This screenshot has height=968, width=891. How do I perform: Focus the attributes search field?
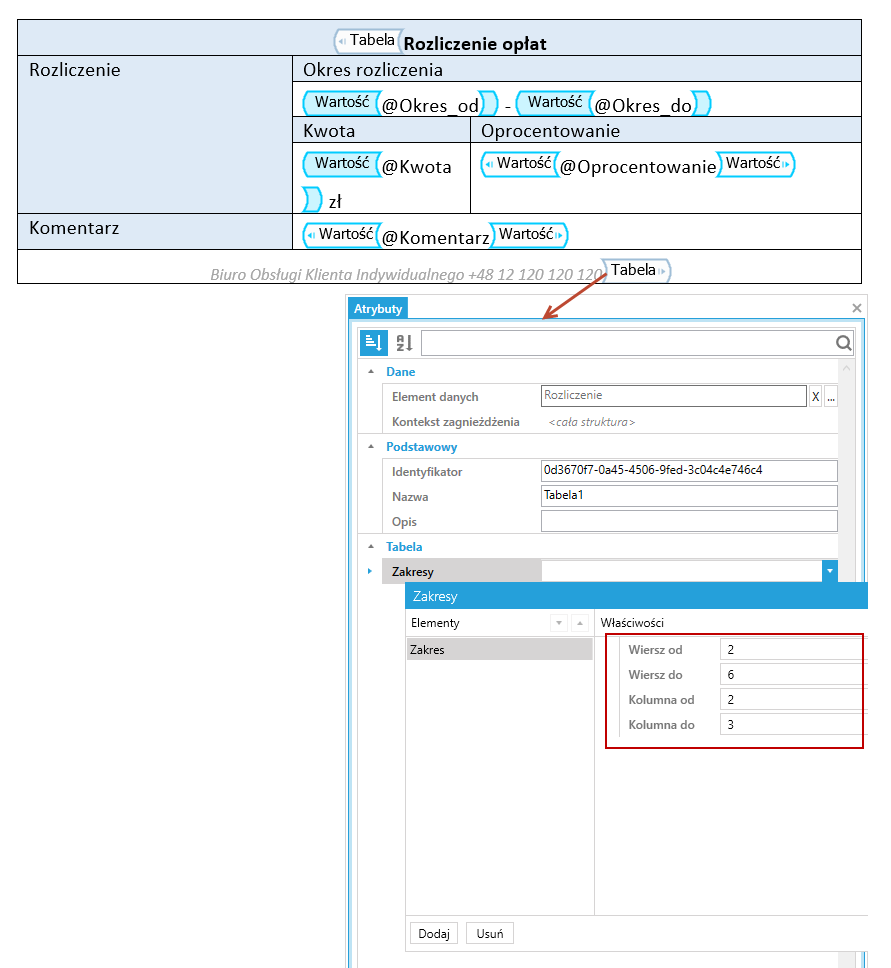coord(627,343)
